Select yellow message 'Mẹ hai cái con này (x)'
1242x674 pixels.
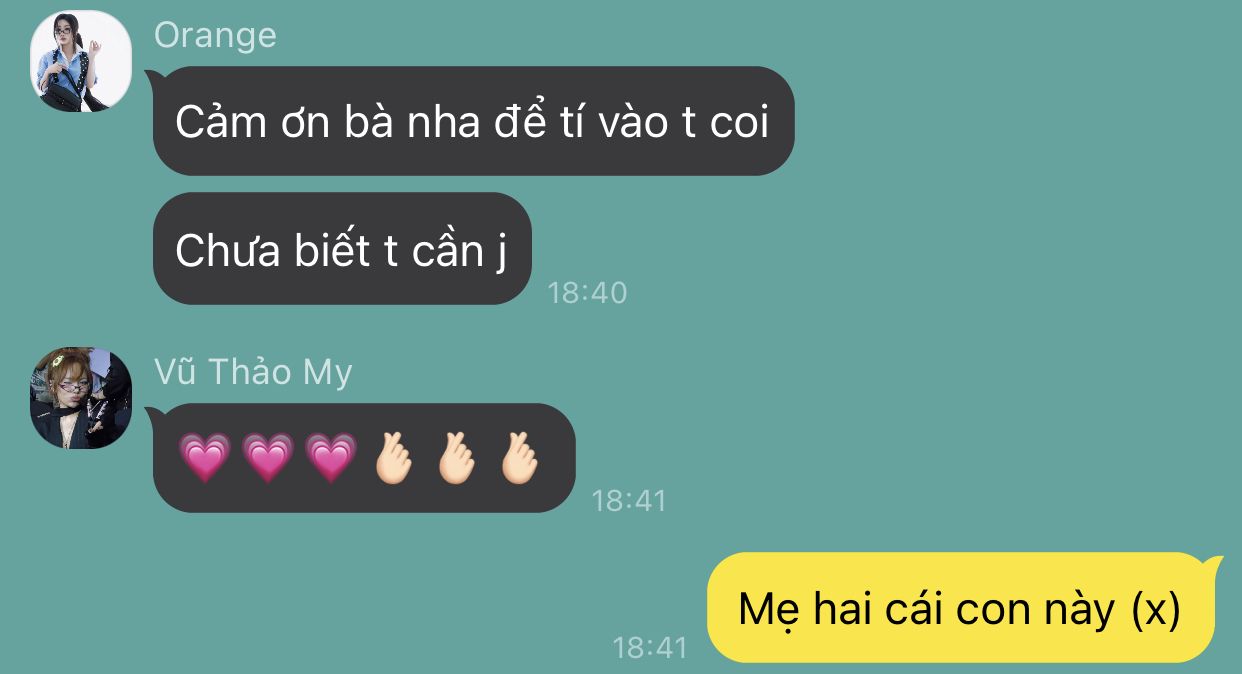960,608
